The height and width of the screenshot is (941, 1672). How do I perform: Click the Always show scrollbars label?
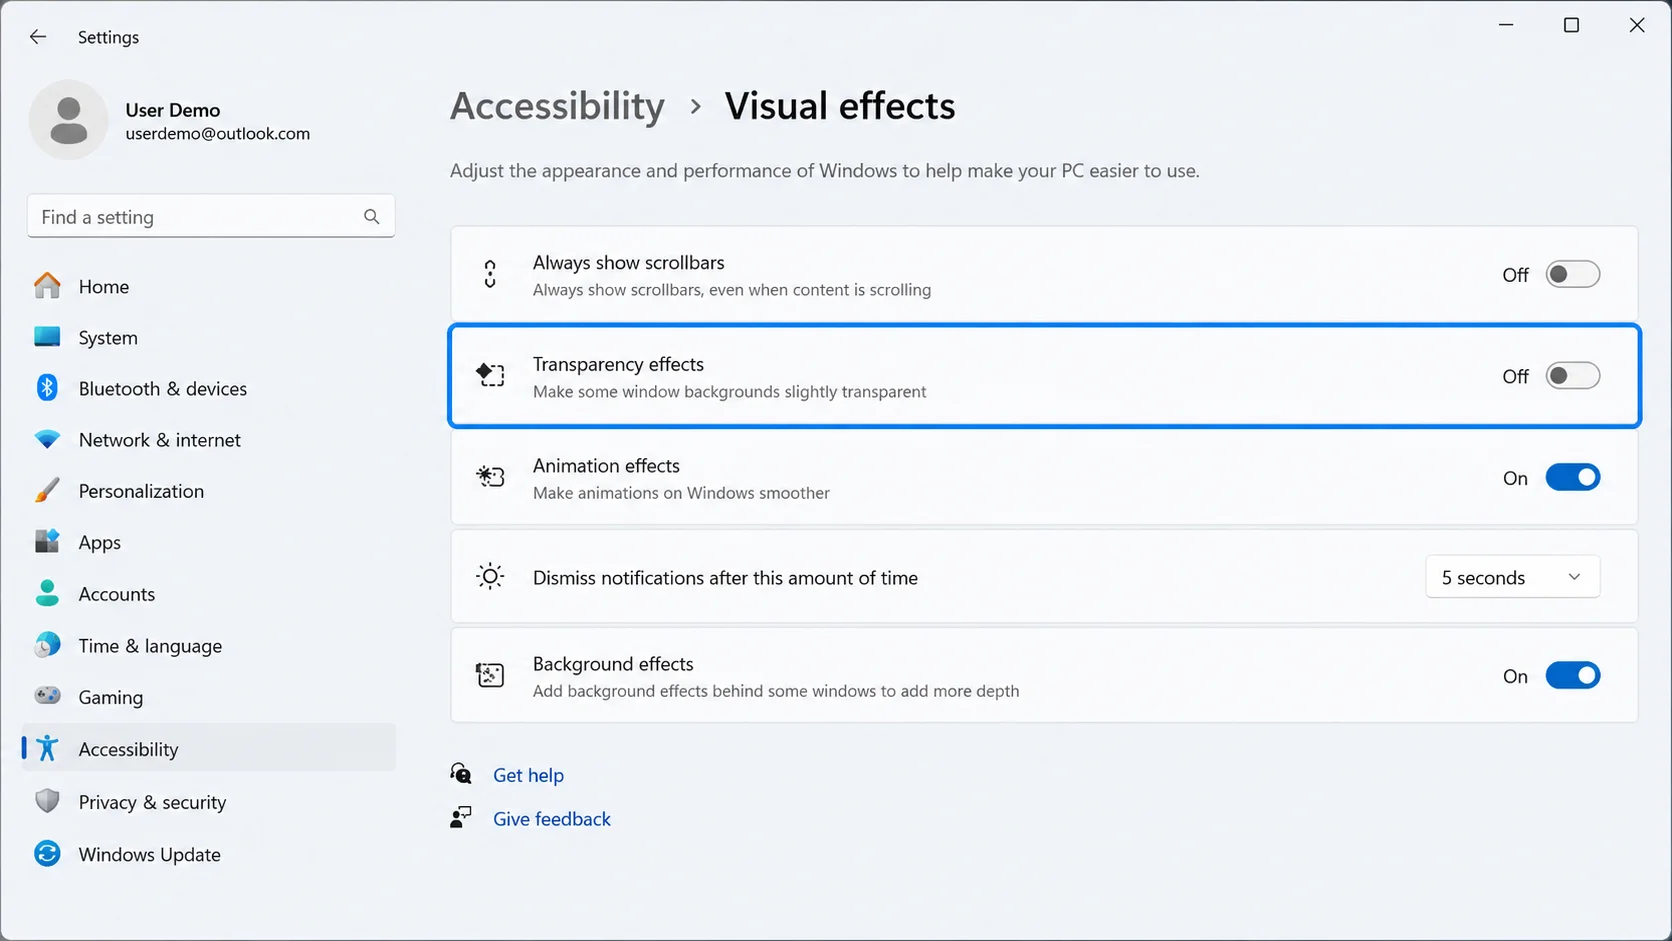point(629,262)
